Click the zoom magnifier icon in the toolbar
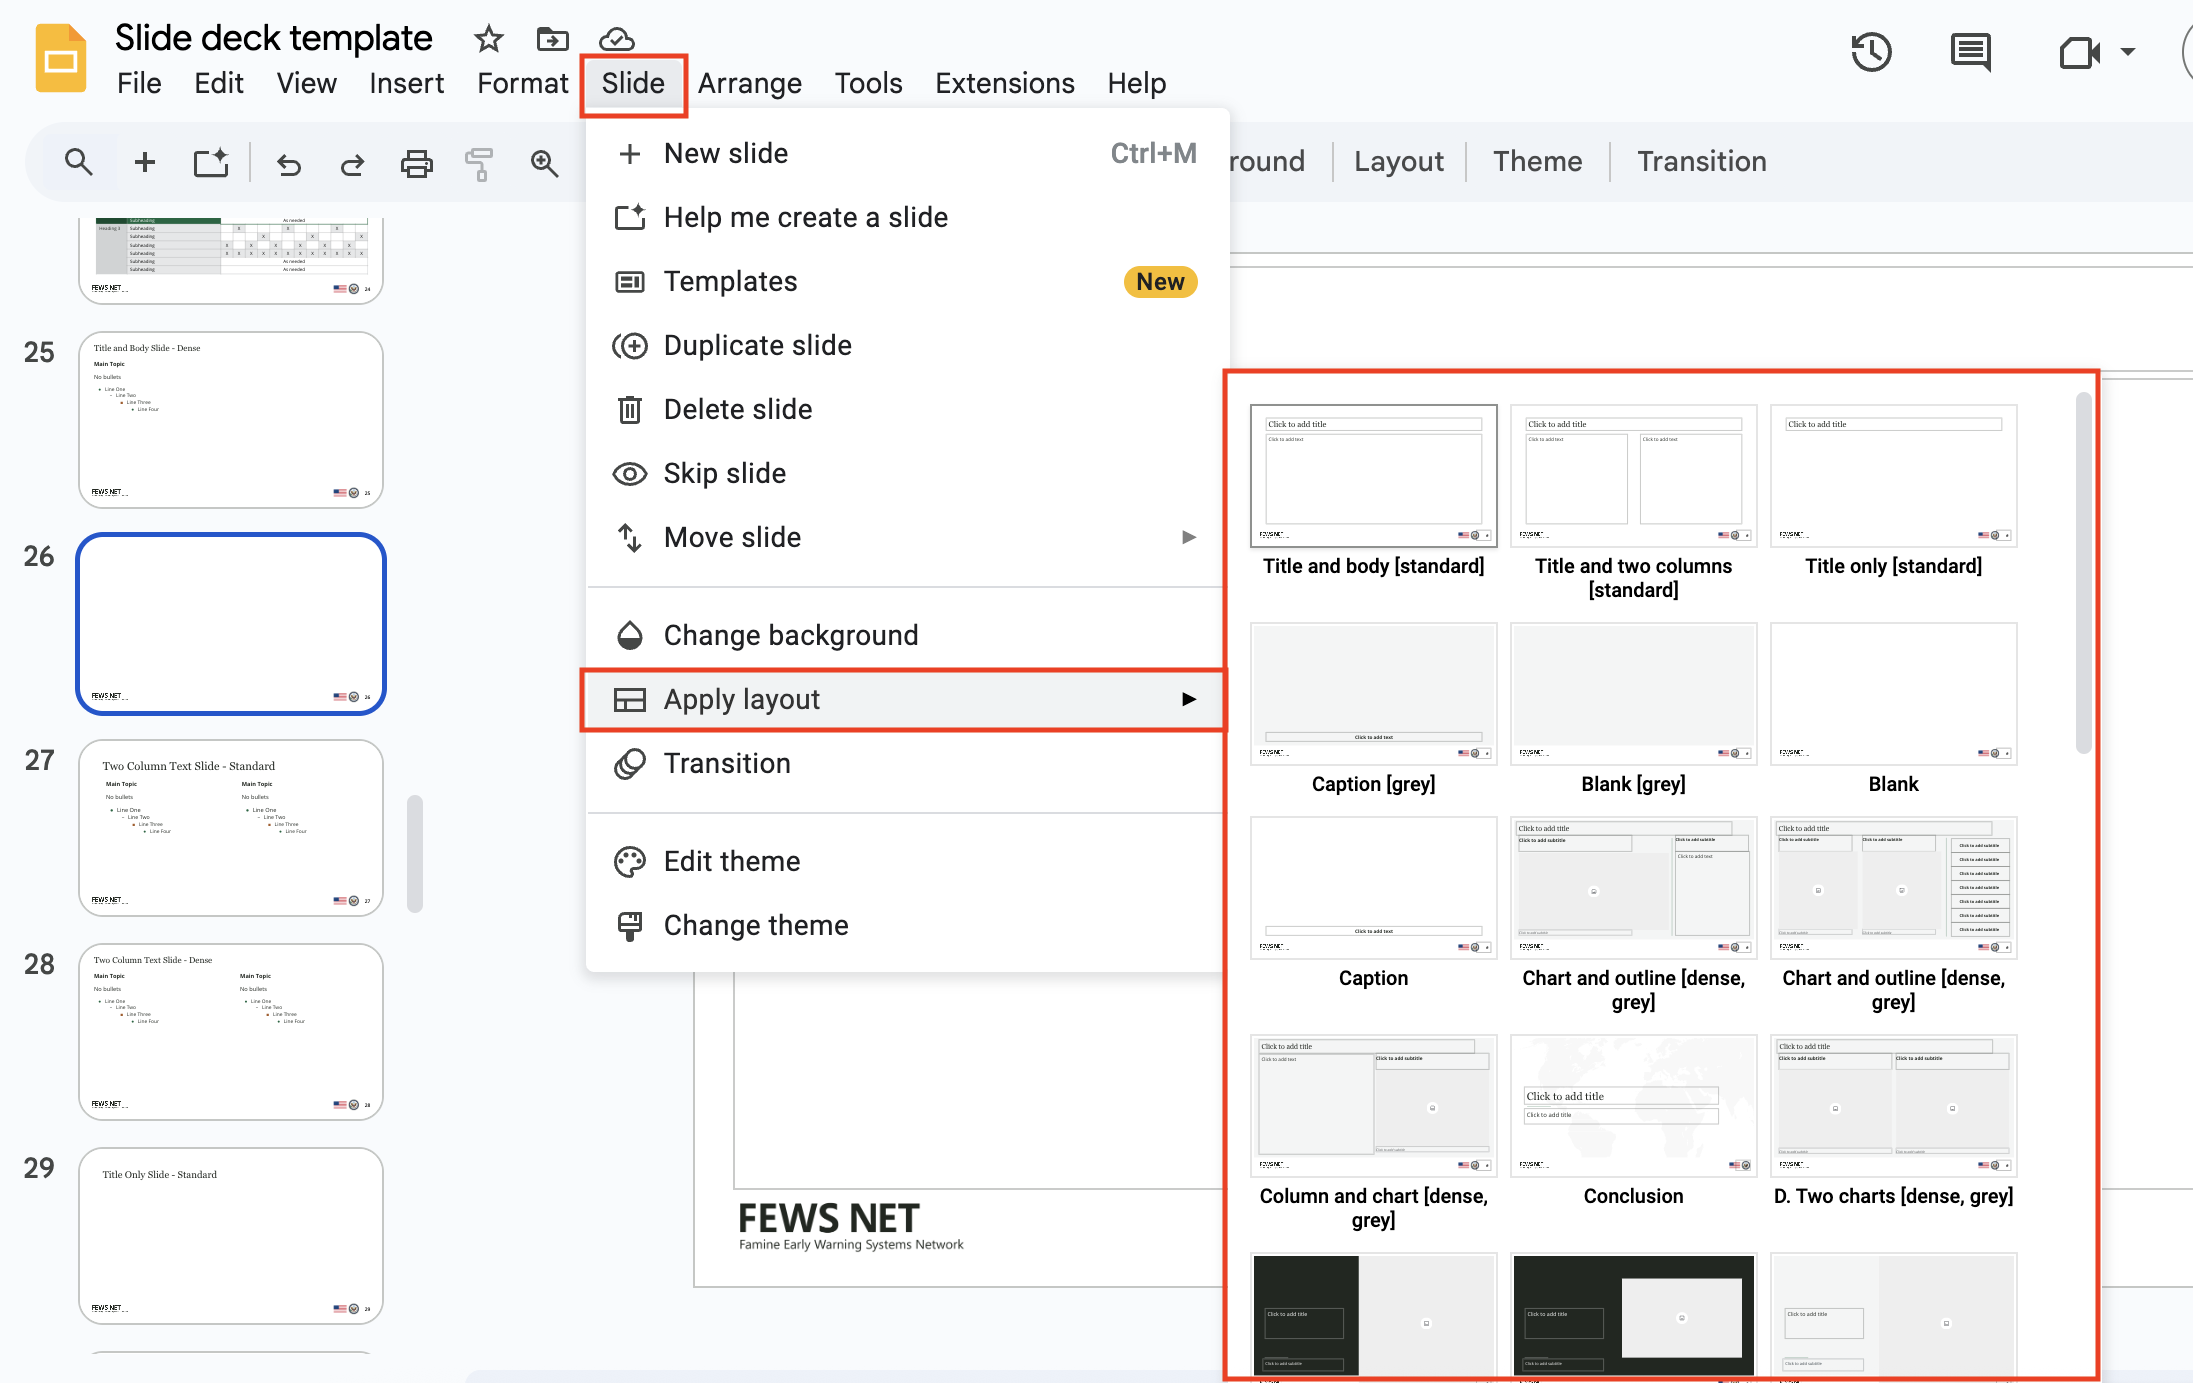Image resolution: width=2193 pixels, height=1383 pixels. pyautogui.click(x=544, y=163)
